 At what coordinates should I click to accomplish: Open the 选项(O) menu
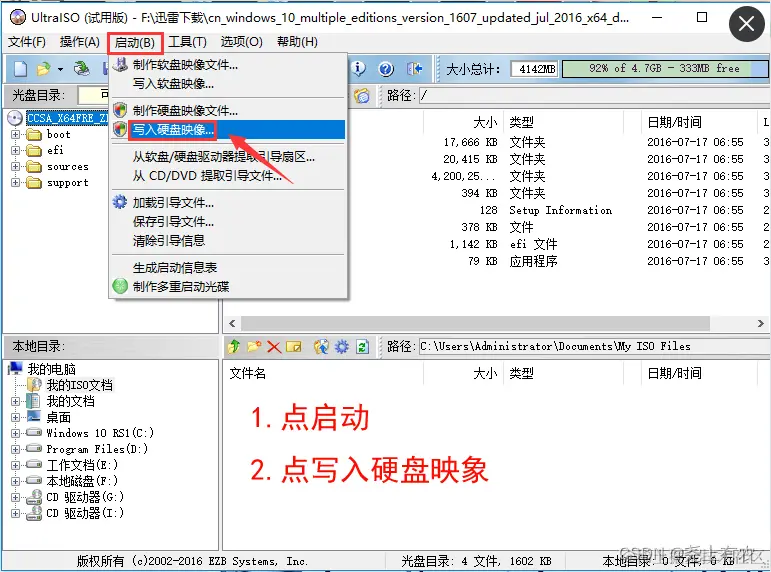(x=241, y=42)
